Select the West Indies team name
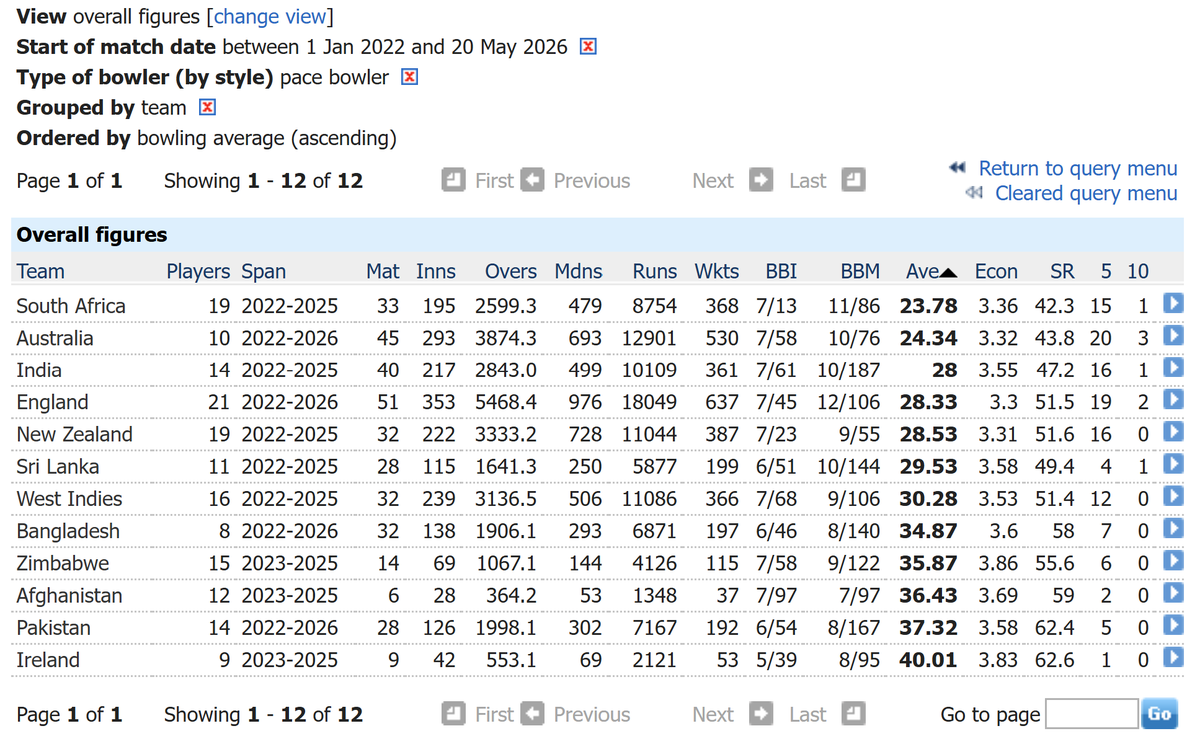The width and height of the screenshot is (1200, 744). pyautogui.click(x=69, y=498)
